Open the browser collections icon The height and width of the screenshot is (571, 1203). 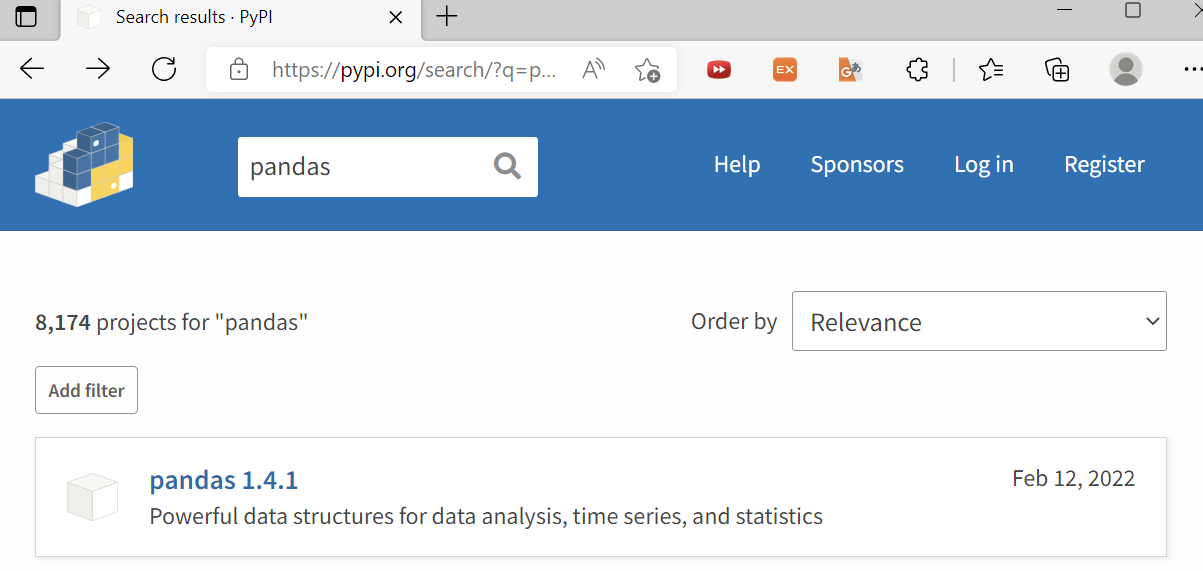point(1057,69)
